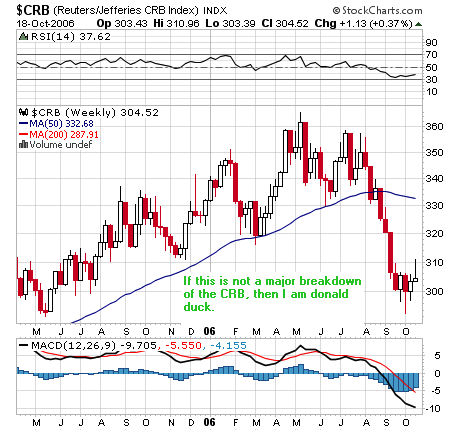Click the 18-Oct-2006 date label
Image resolution: width=460 pixels, height=431 pixels.
coord(45,24)
